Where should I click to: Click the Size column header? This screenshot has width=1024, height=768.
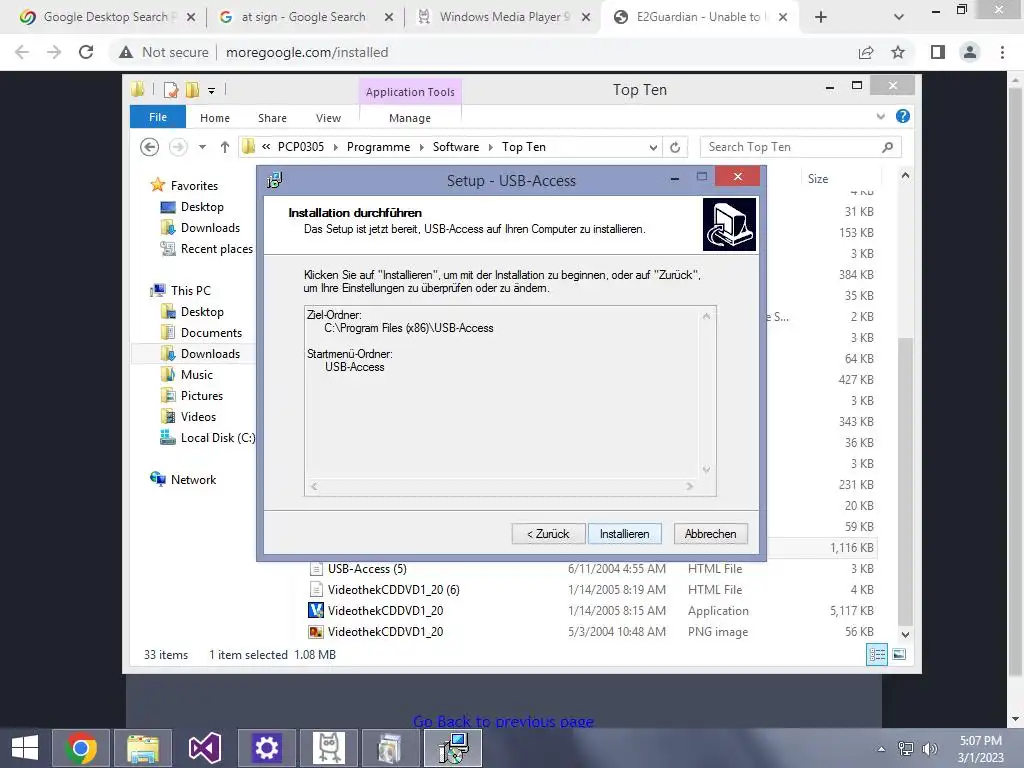coord(818,179)
